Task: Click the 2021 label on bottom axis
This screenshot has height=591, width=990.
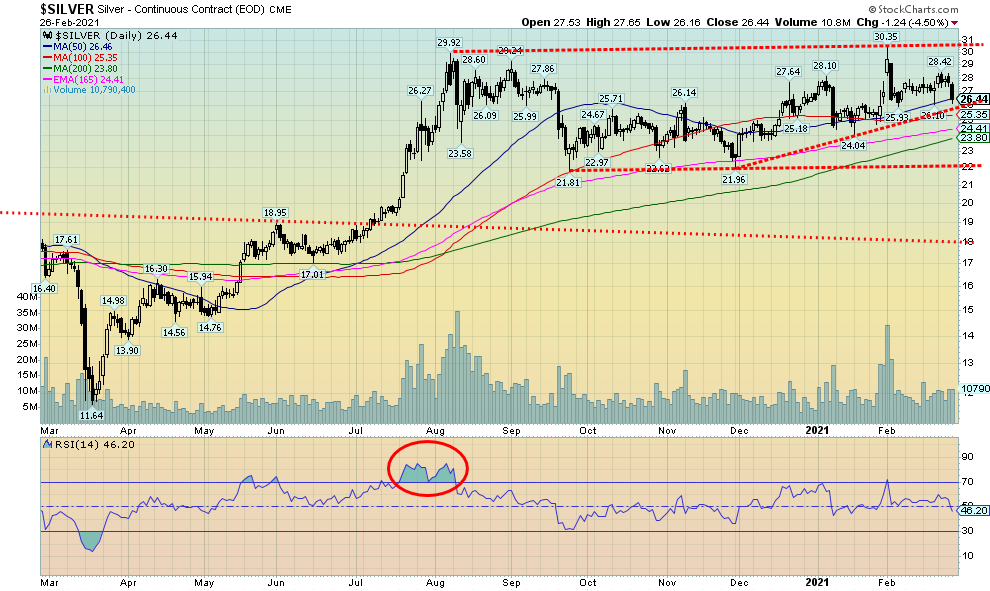Action: (x=817, y=580)
